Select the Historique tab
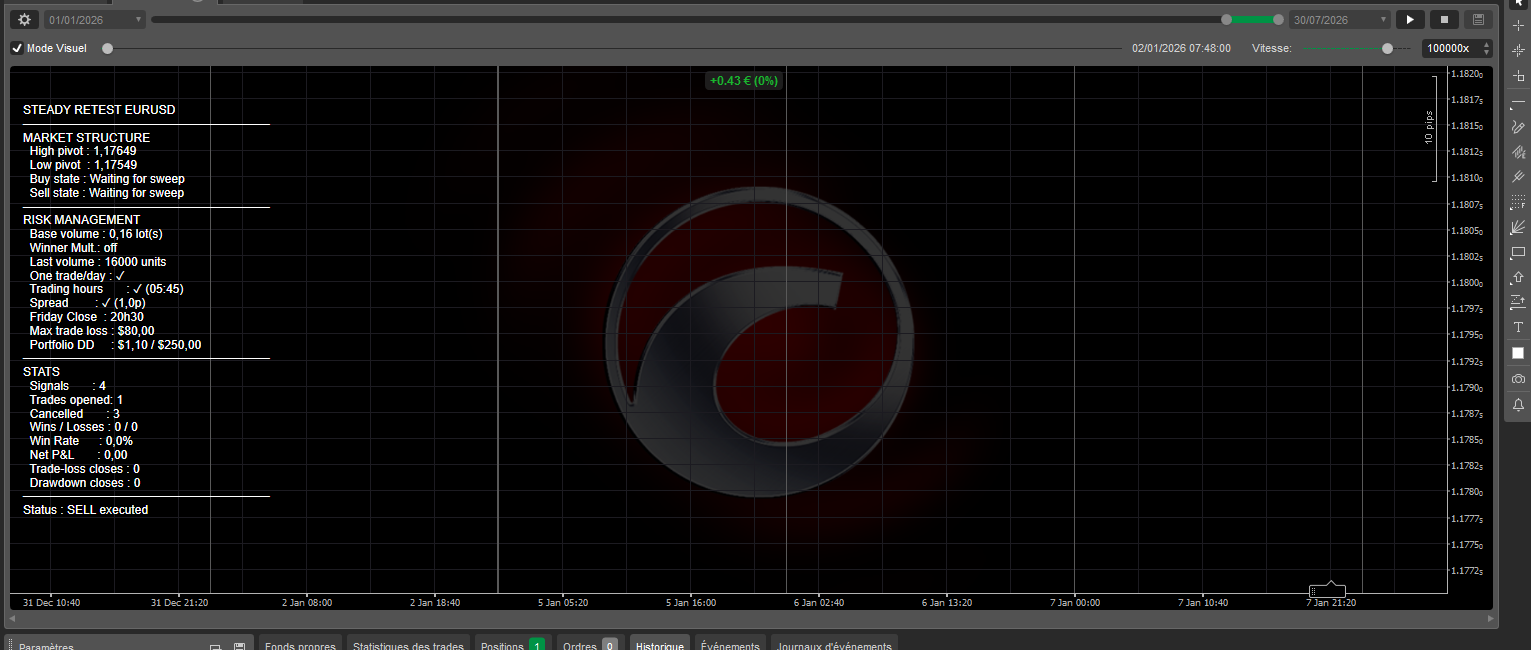The width and height of the screenshot is (1531, 650). (x=660, y=645)
